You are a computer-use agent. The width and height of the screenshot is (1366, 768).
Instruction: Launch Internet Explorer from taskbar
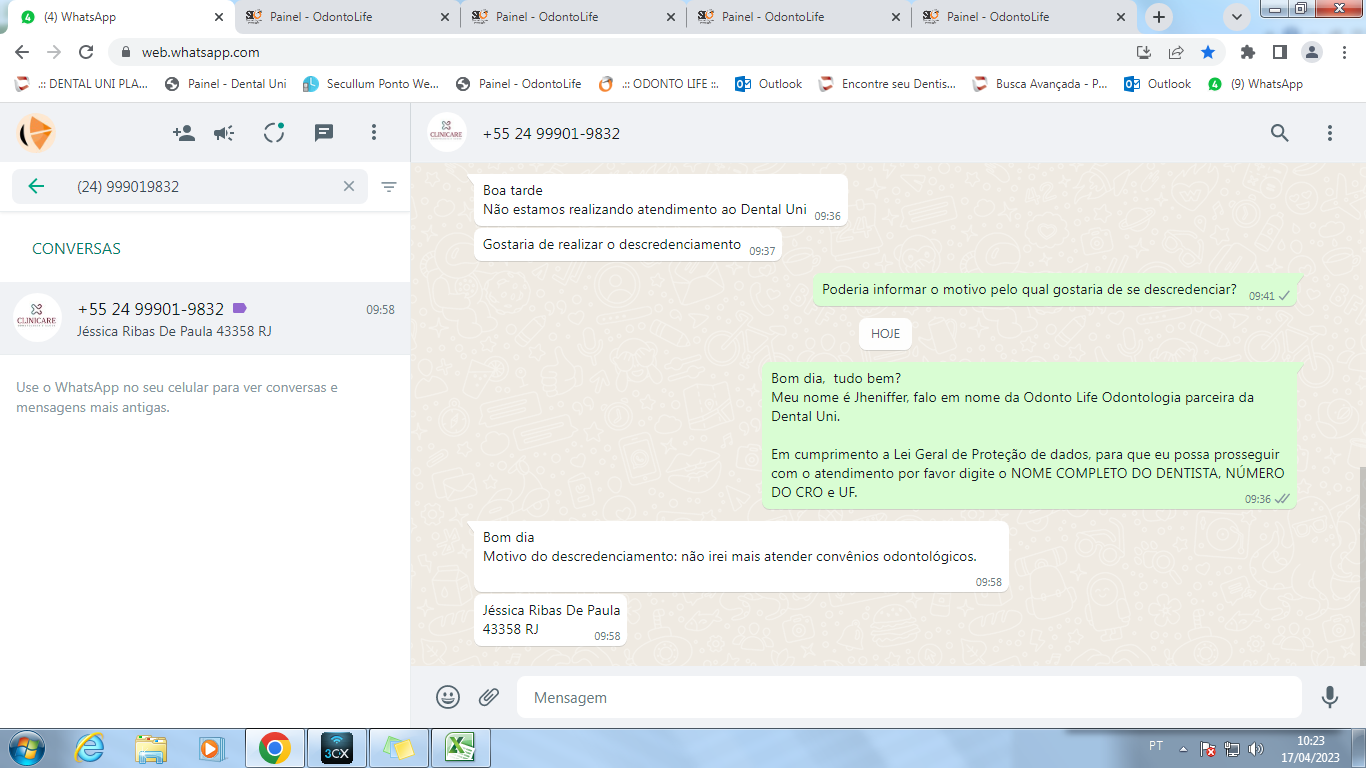[90, 748]
